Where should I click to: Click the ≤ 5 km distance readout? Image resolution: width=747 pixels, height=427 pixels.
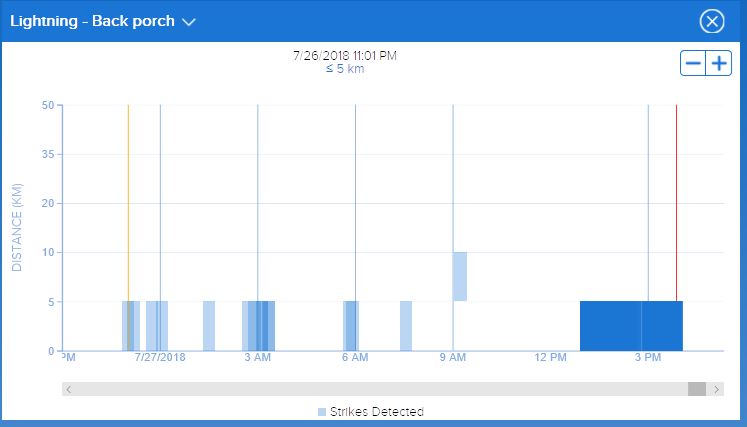click(x=345, y=69)
